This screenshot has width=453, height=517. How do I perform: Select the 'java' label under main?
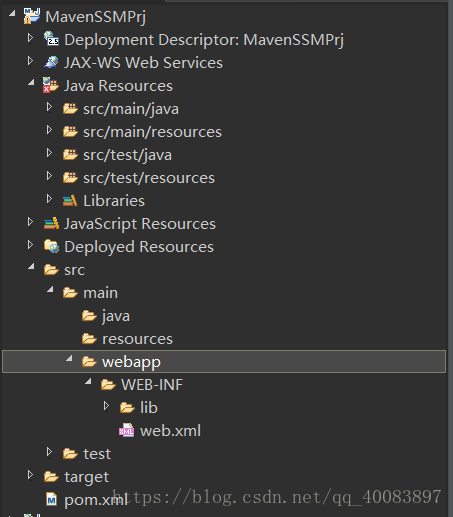tap(116, 316)
